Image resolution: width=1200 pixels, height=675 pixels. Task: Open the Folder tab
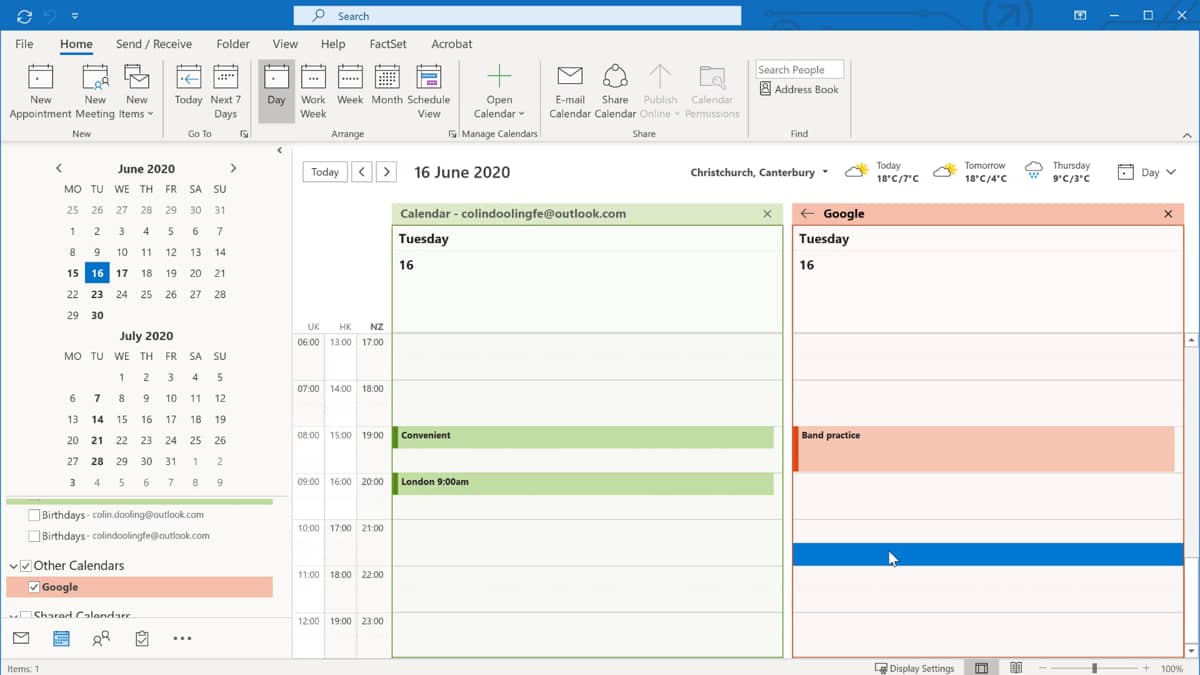pos(233,44)
